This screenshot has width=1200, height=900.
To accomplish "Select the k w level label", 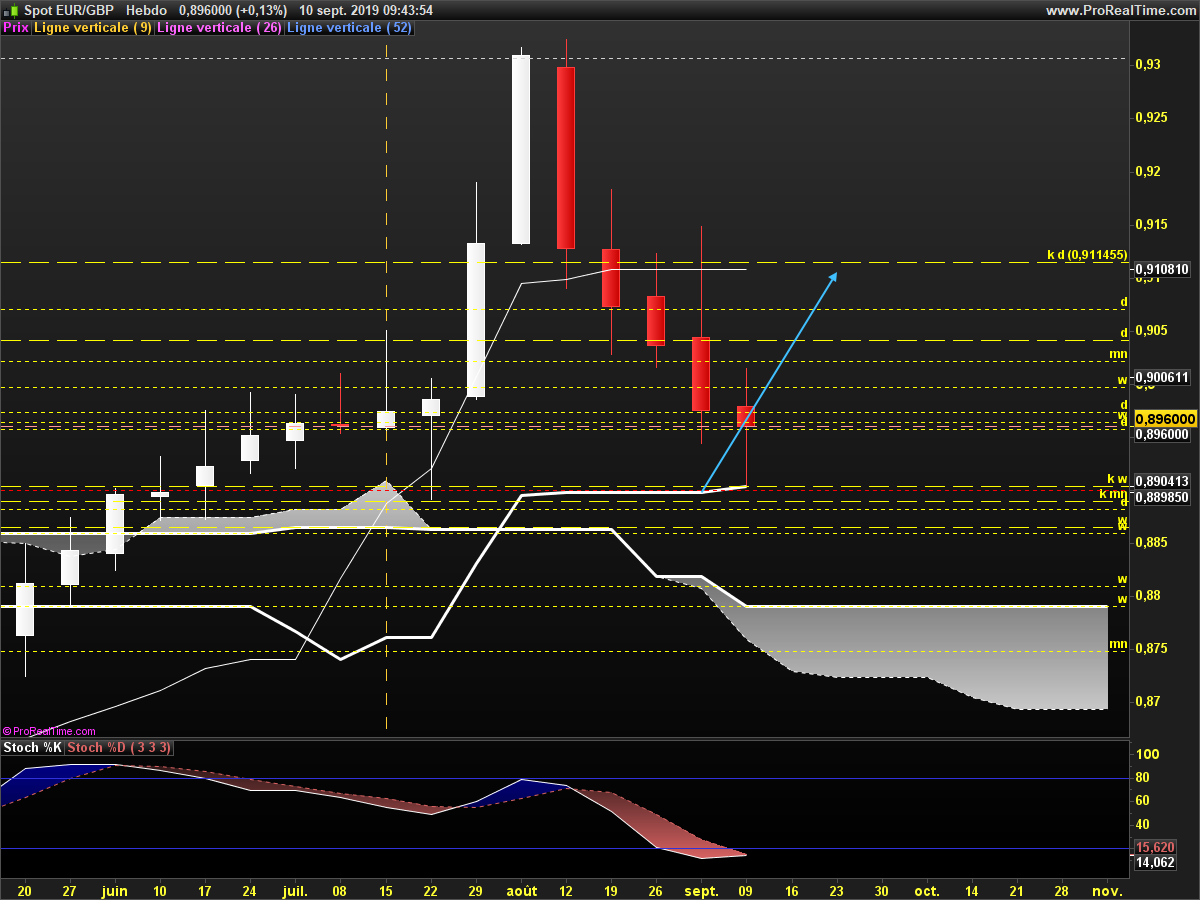I will 1117,479.
